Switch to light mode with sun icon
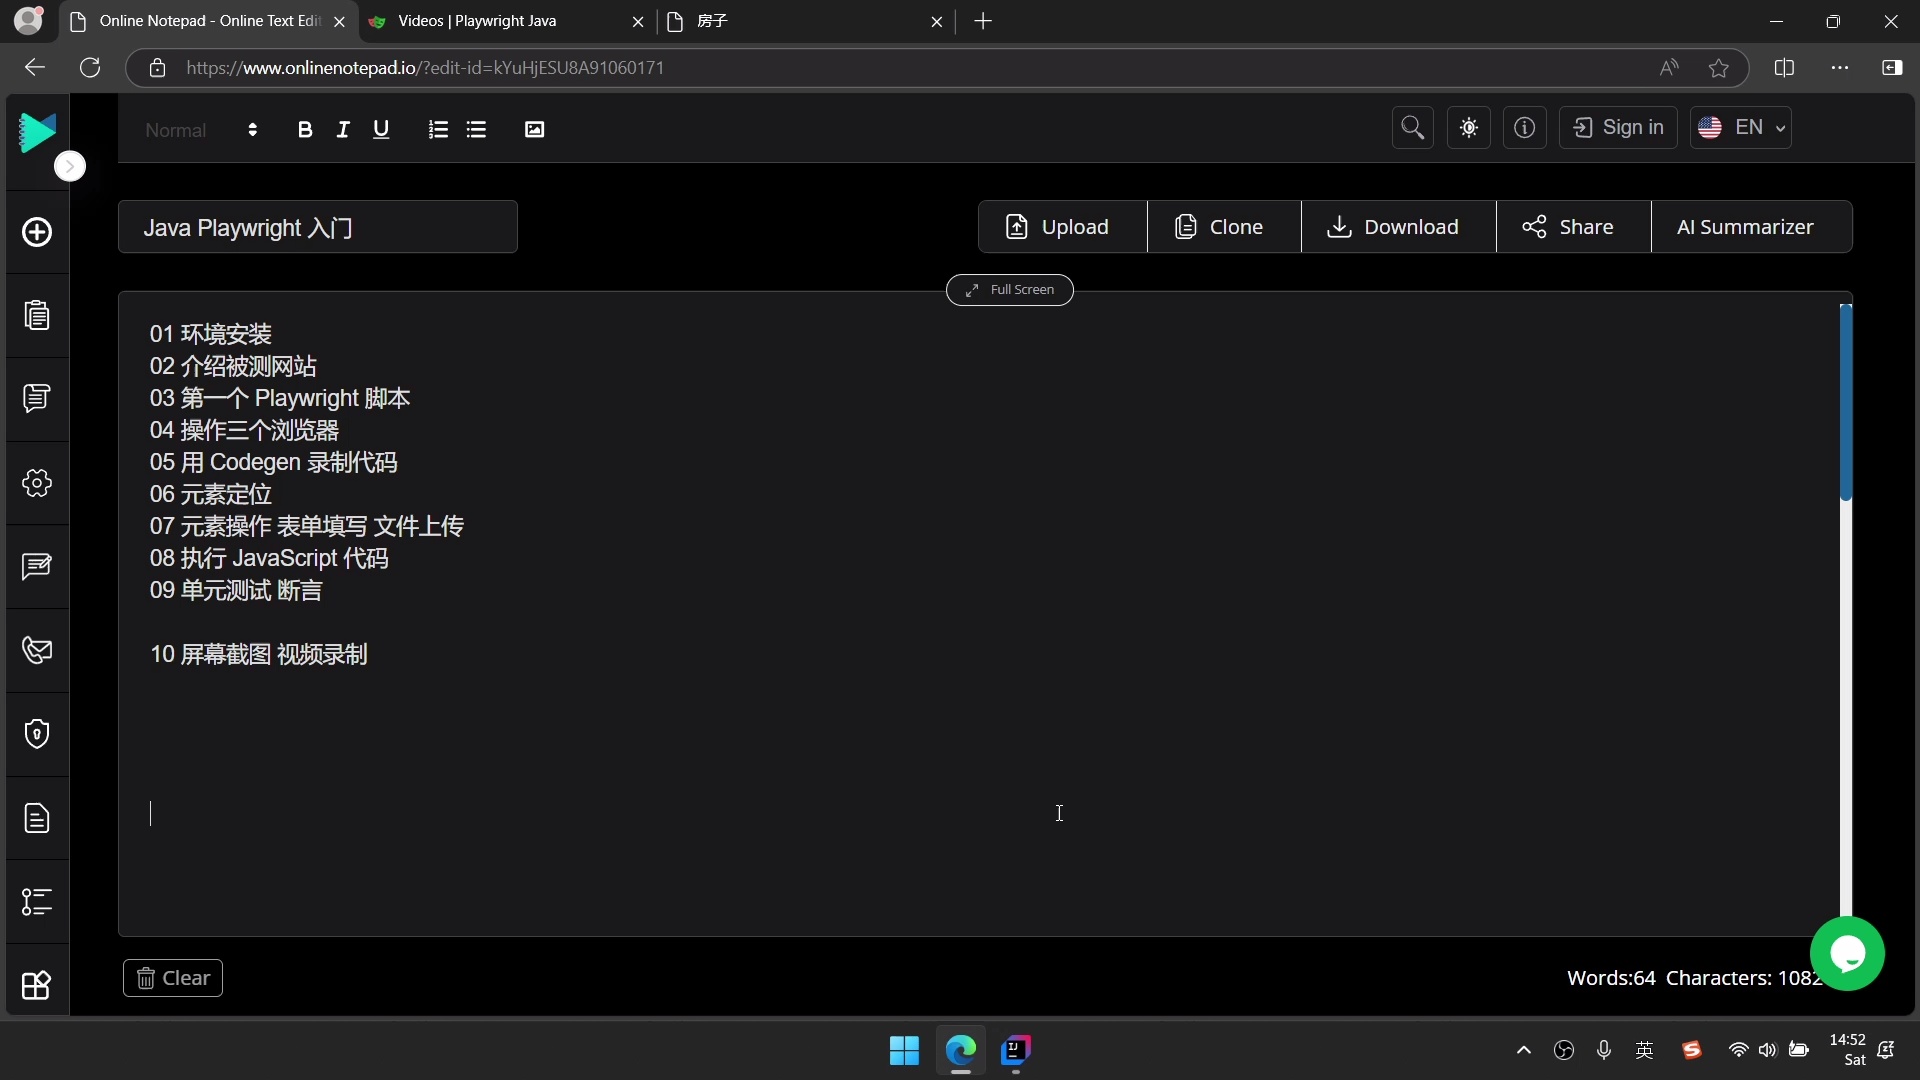Screen dimensions: 1920x1080 tap(1468, 128)
